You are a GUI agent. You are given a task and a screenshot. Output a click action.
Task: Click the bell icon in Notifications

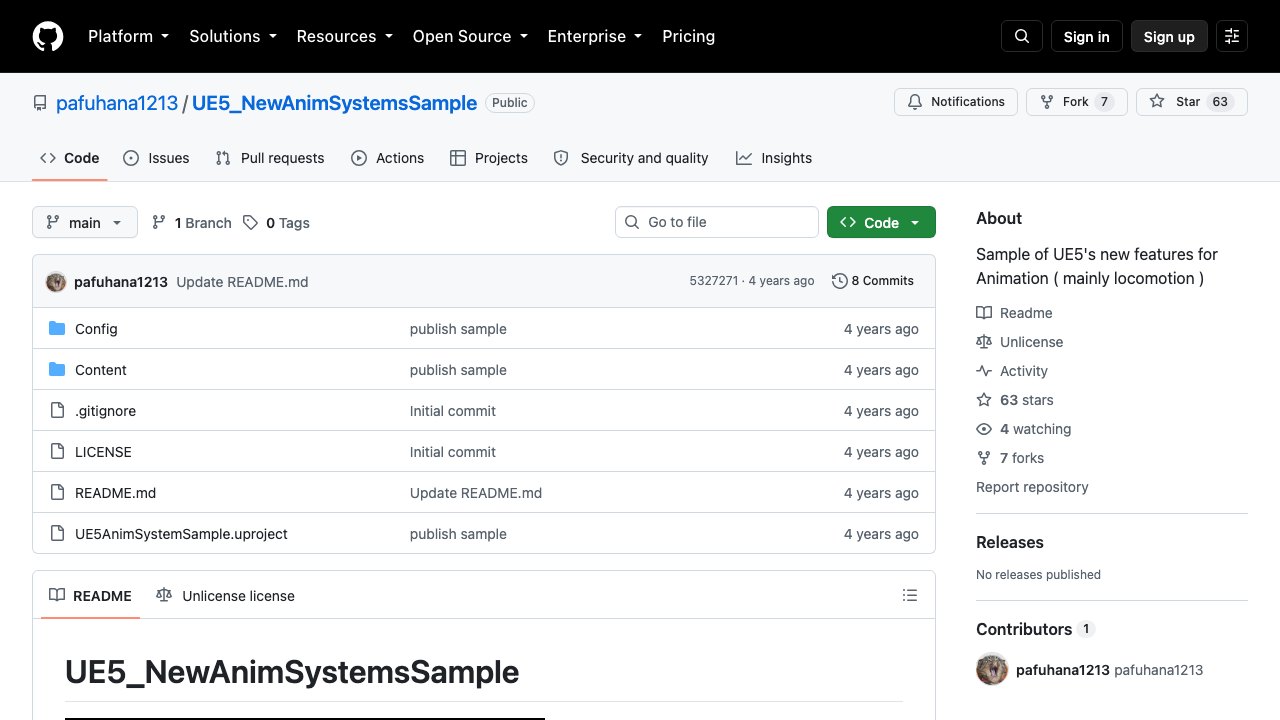(915, 102)
